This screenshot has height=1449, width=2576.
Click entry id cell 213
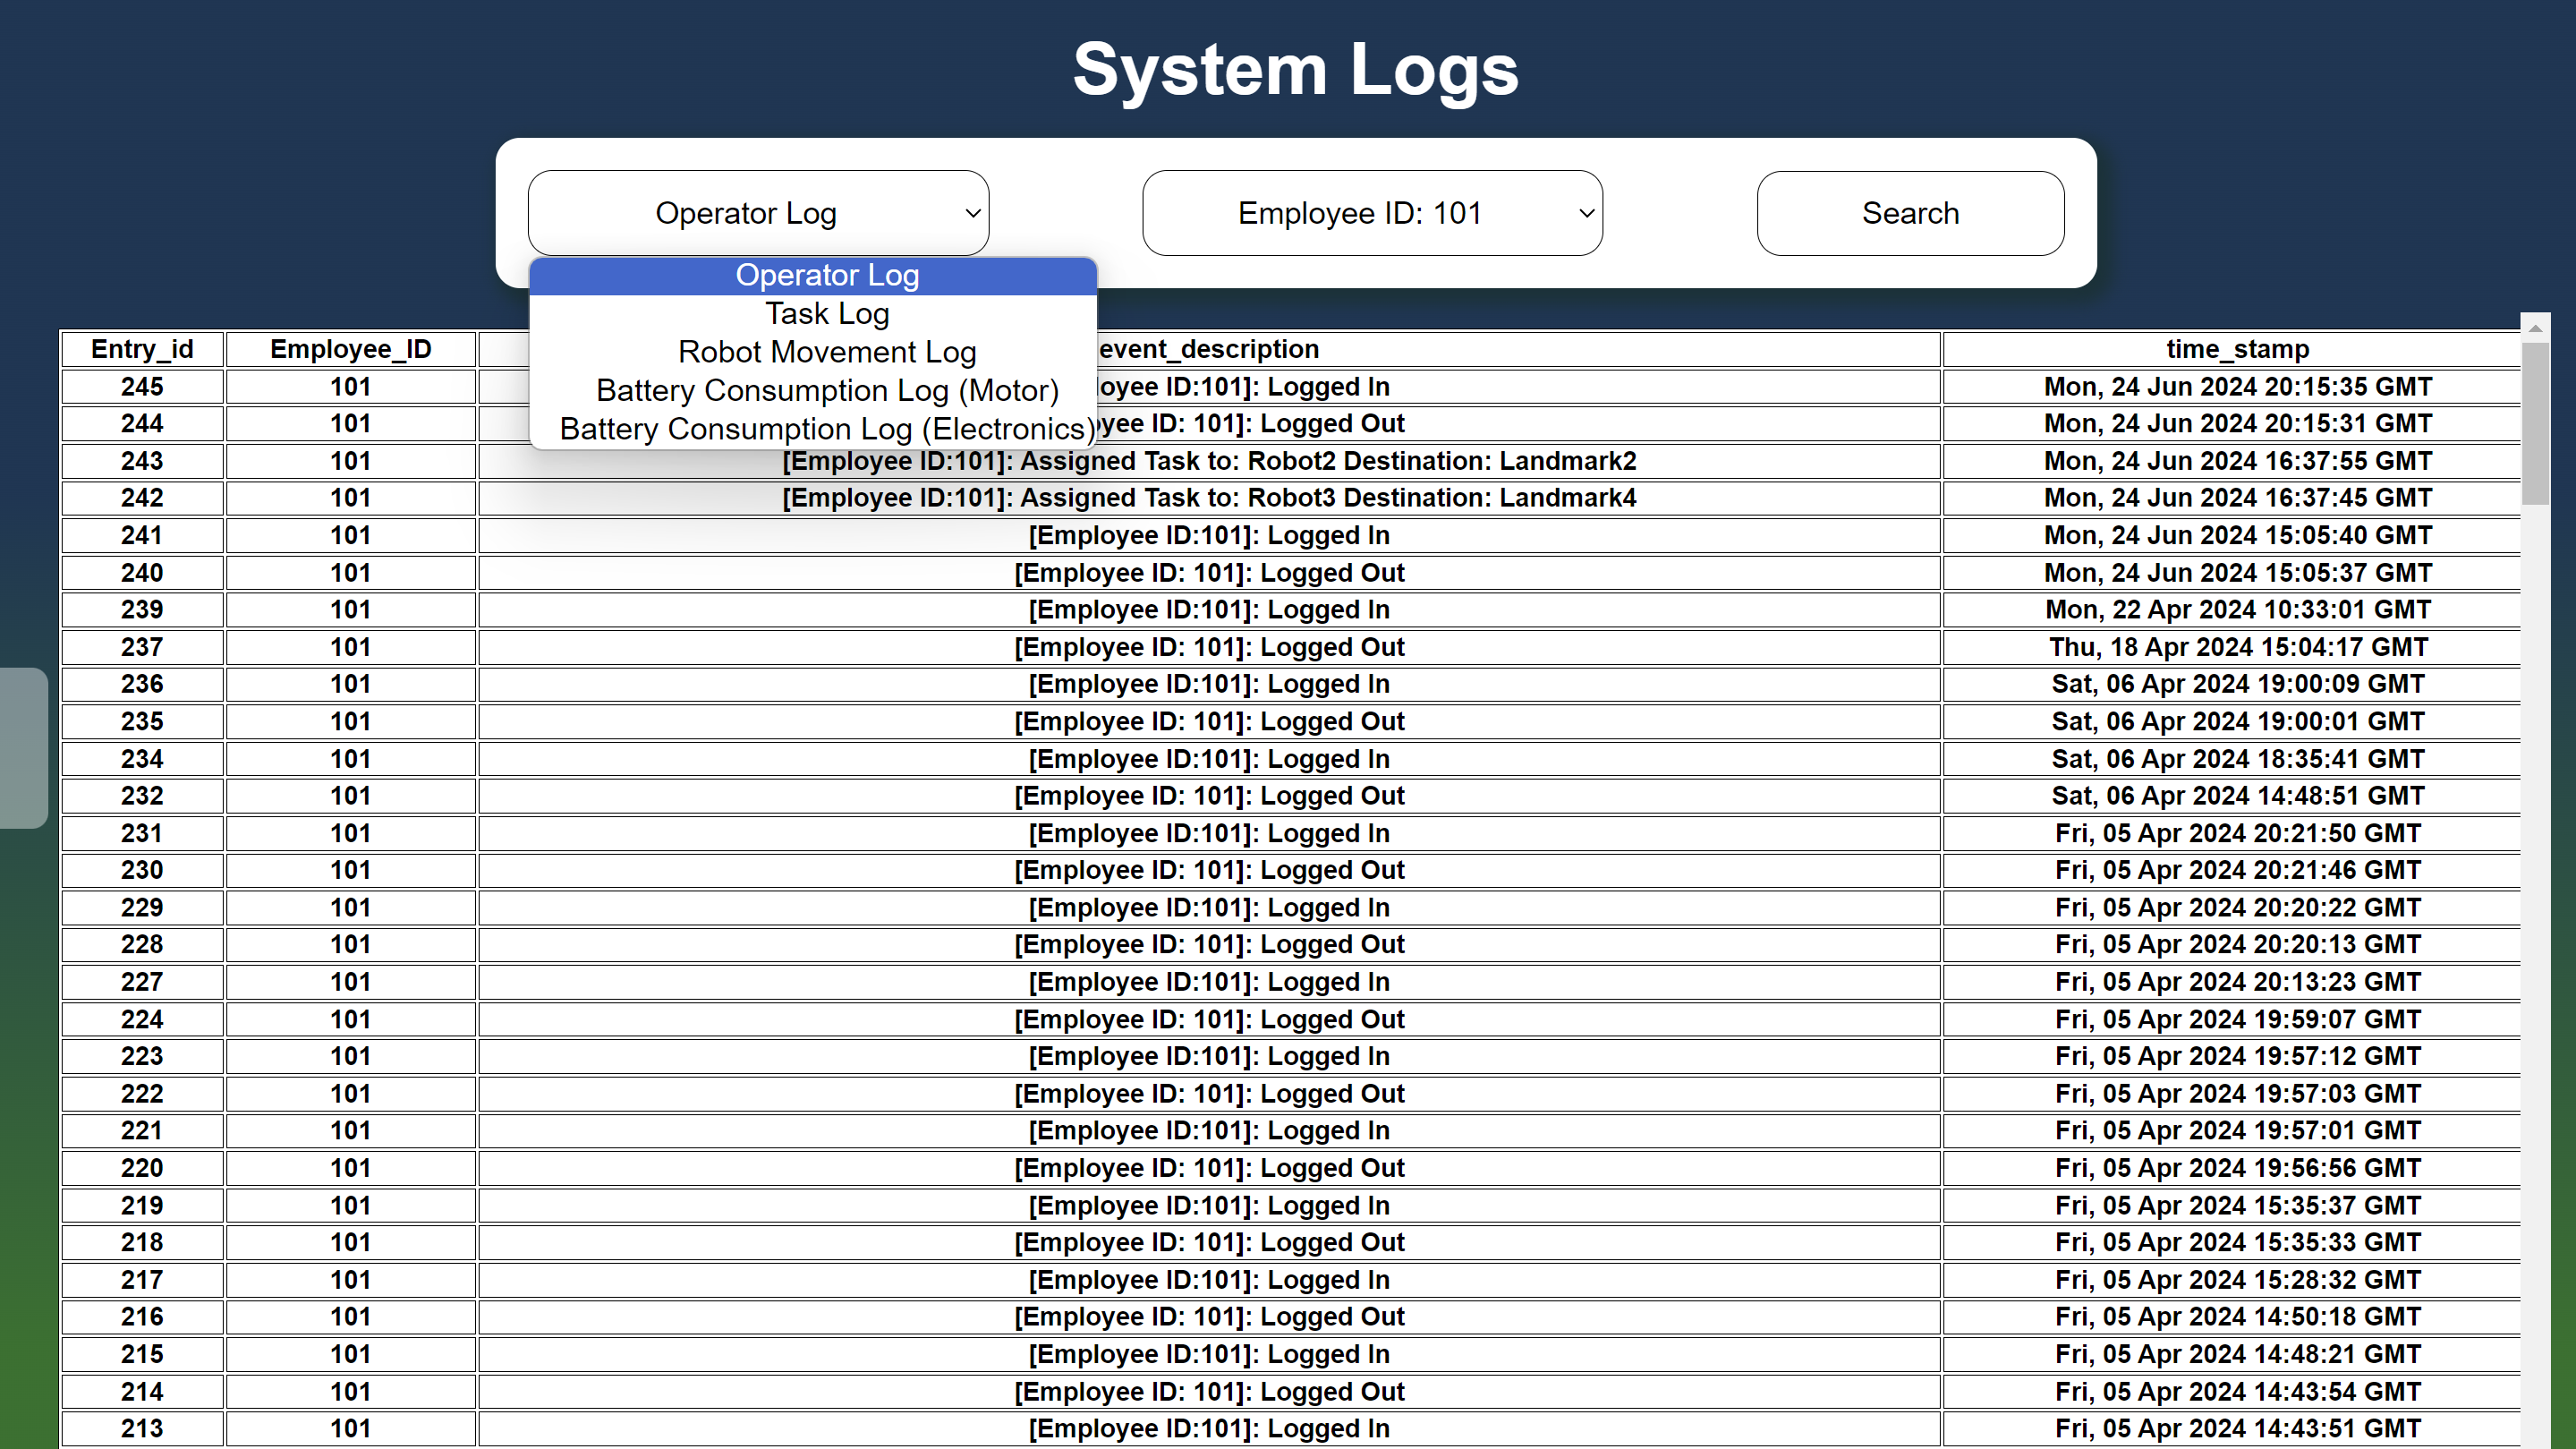click(x=142, y=1428)
